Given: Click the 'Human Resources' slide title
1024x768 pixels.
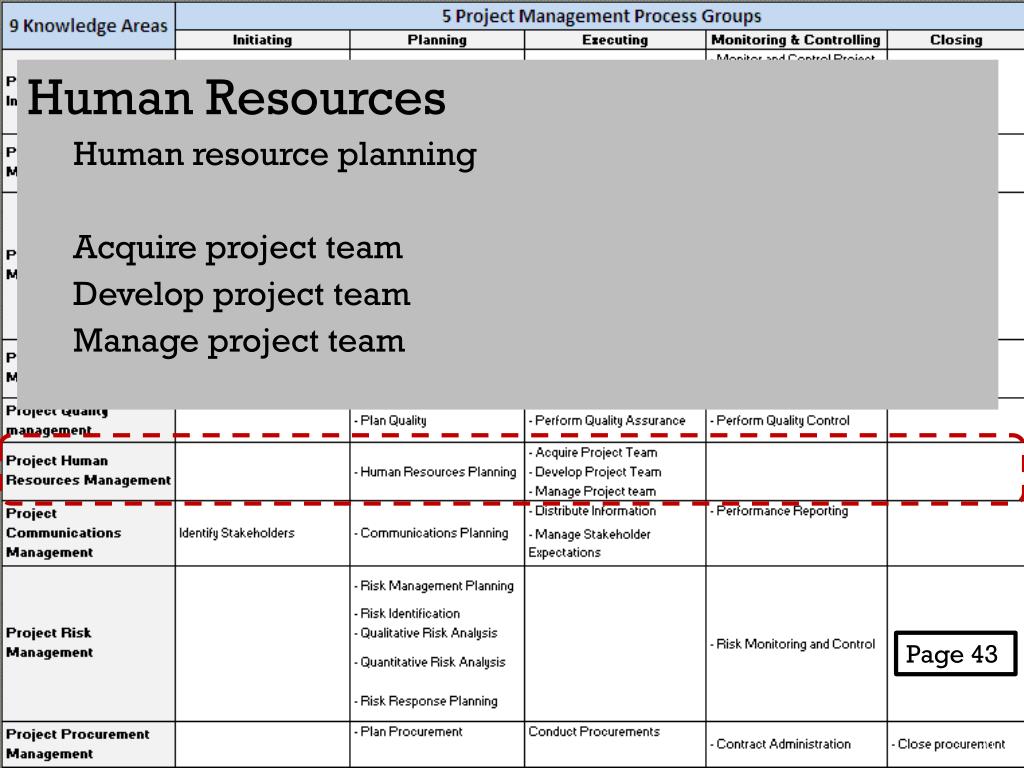Looking at the screenshot, I should pyautogui.click(x=236, y=98).
